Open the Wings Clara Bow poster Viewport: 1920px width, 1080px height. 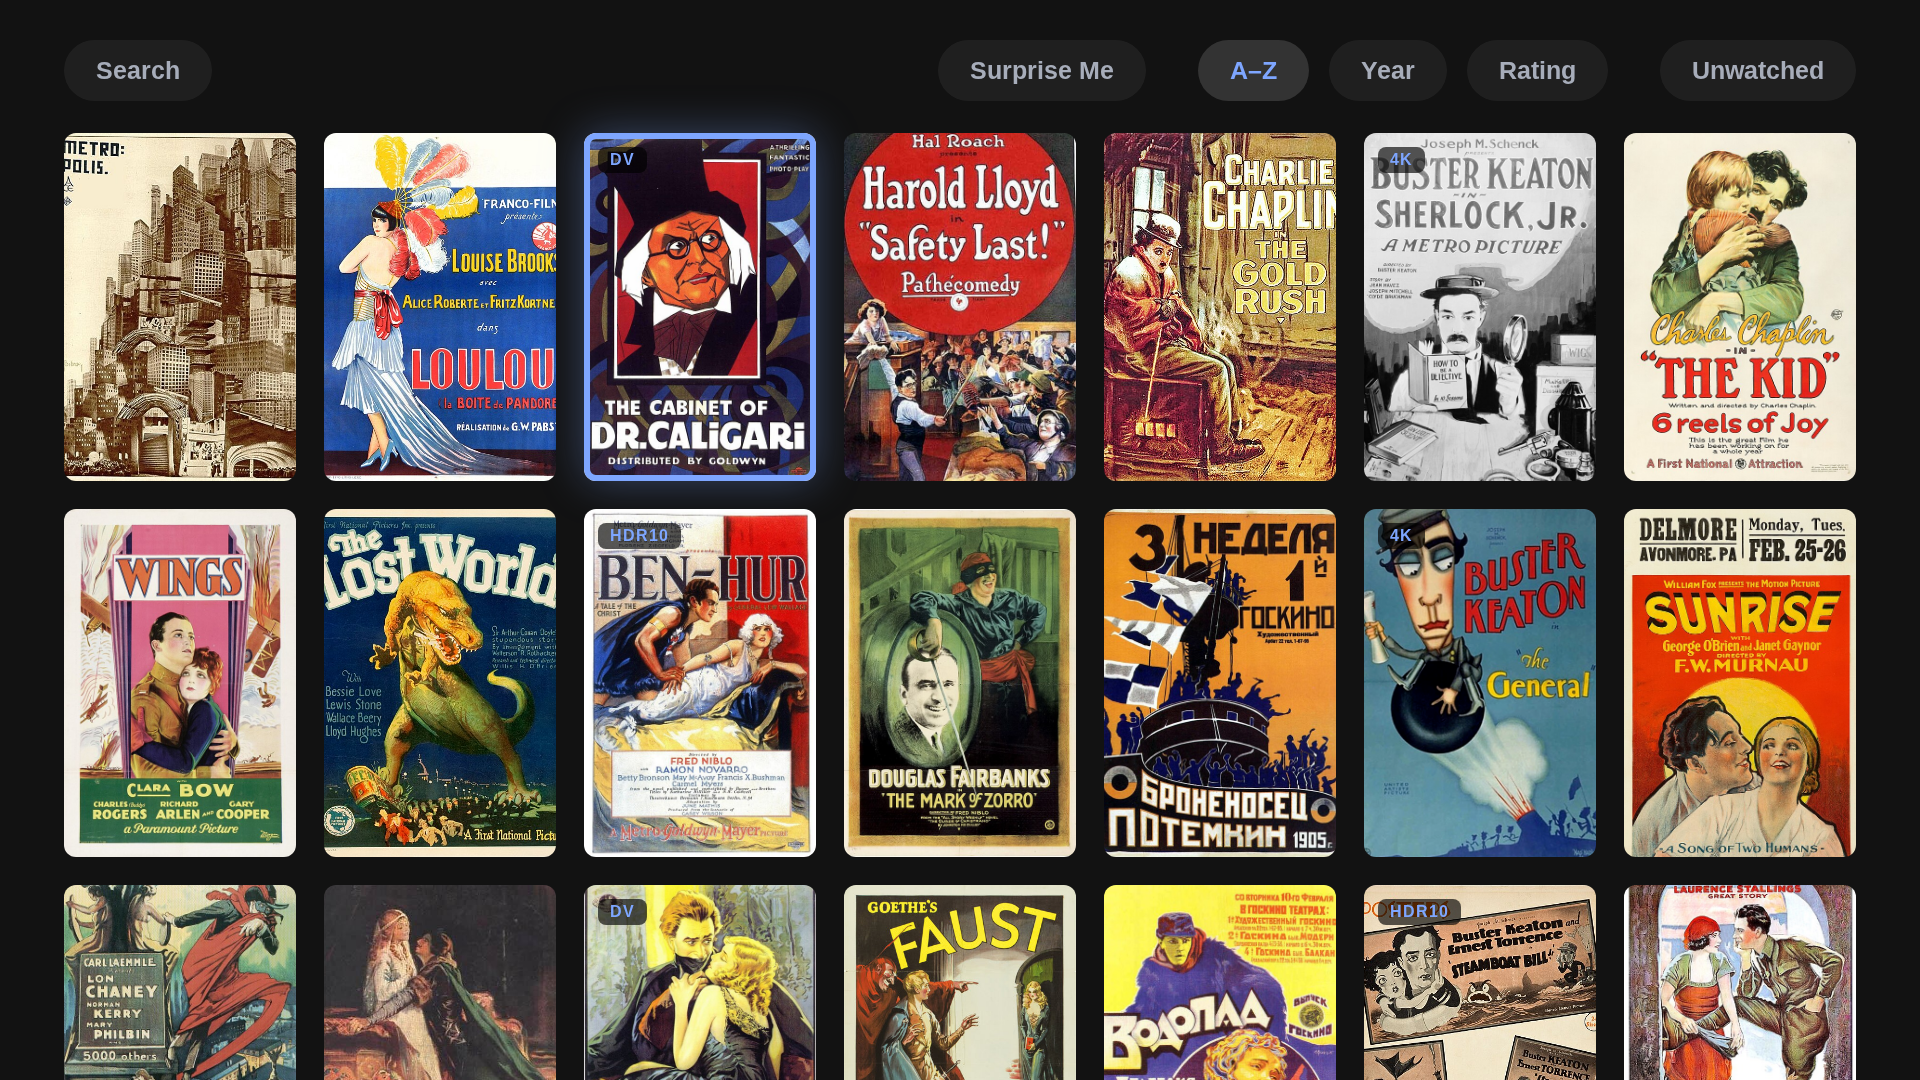[x=180, y=683]
